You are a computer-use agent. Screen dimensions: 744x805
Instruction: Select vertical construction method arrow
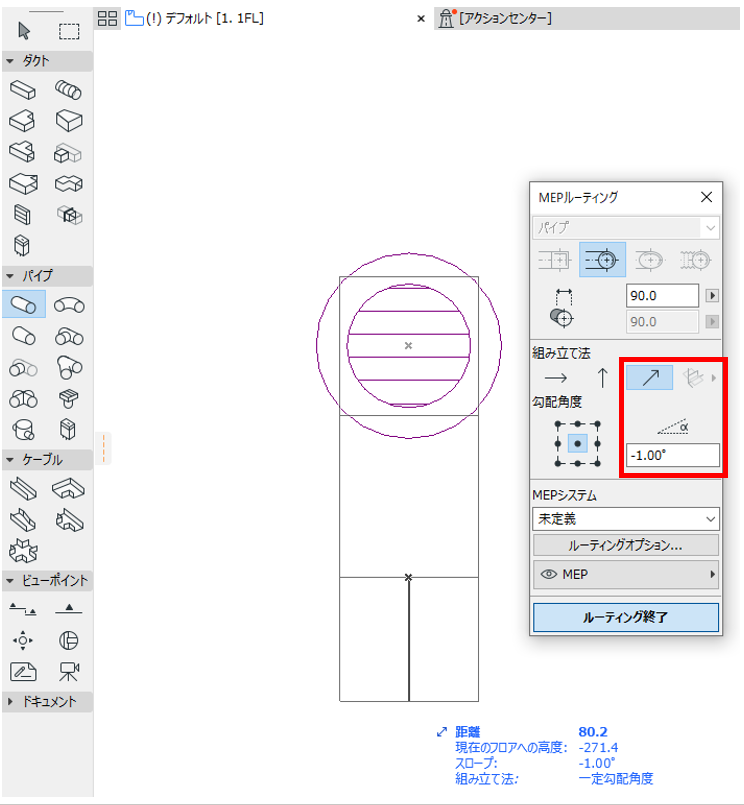tap(602, 378)
